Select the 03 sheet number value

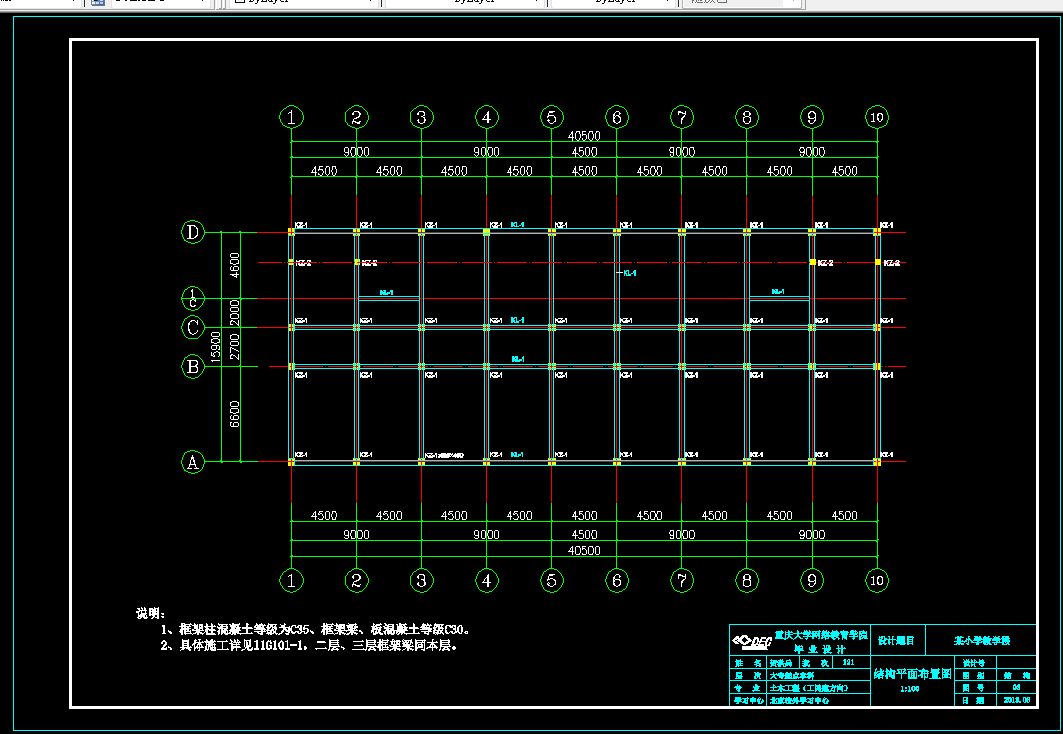click(1016, 687)
